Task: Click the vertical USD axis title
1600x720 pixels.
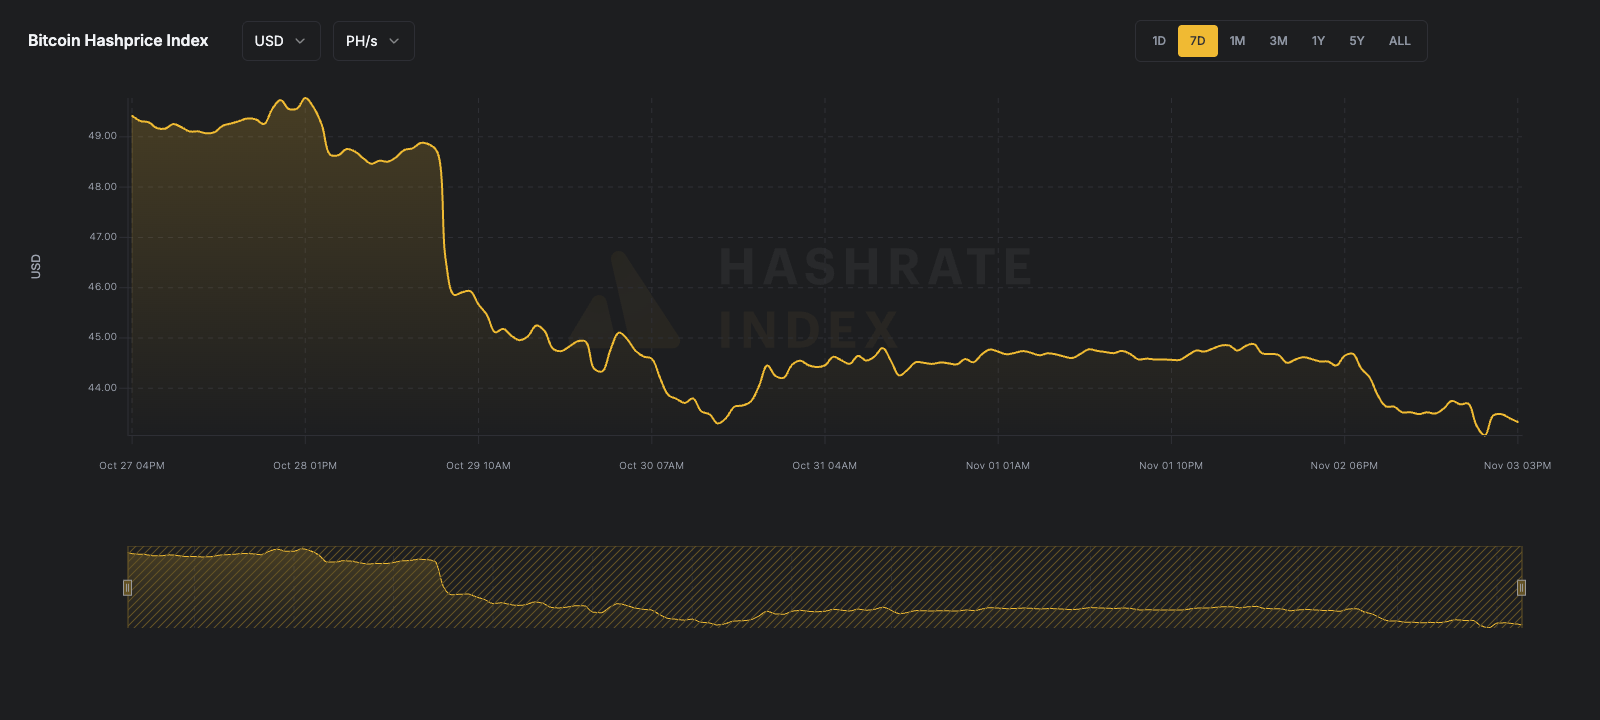Action: 36,266
